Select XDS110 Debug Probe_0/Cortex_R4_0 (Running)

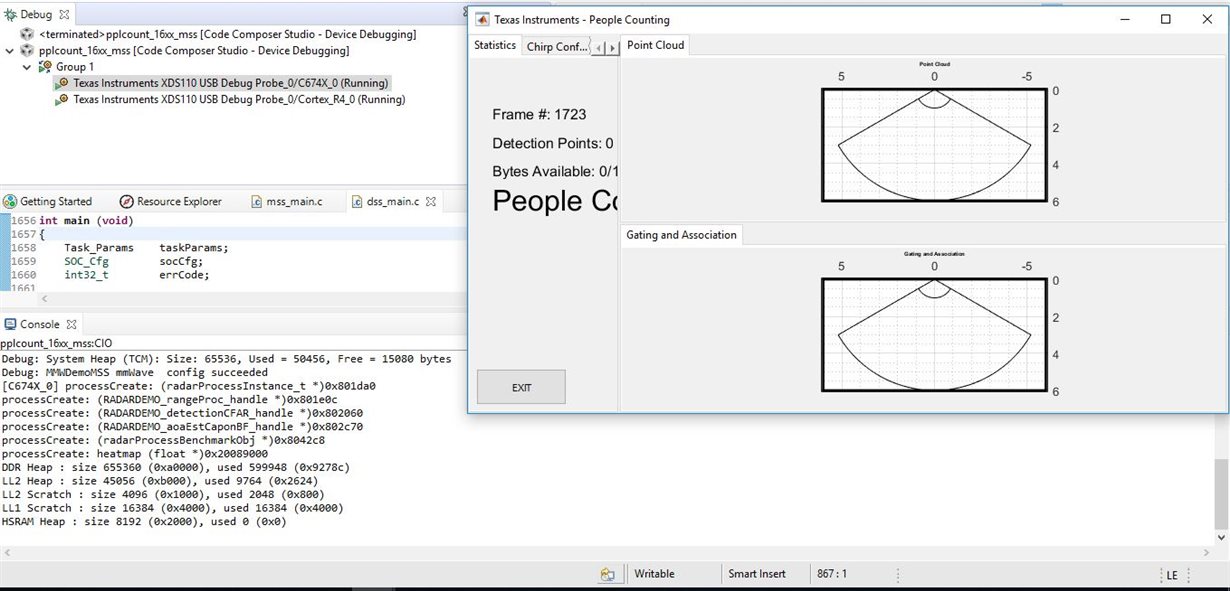[x=239, y=100]
